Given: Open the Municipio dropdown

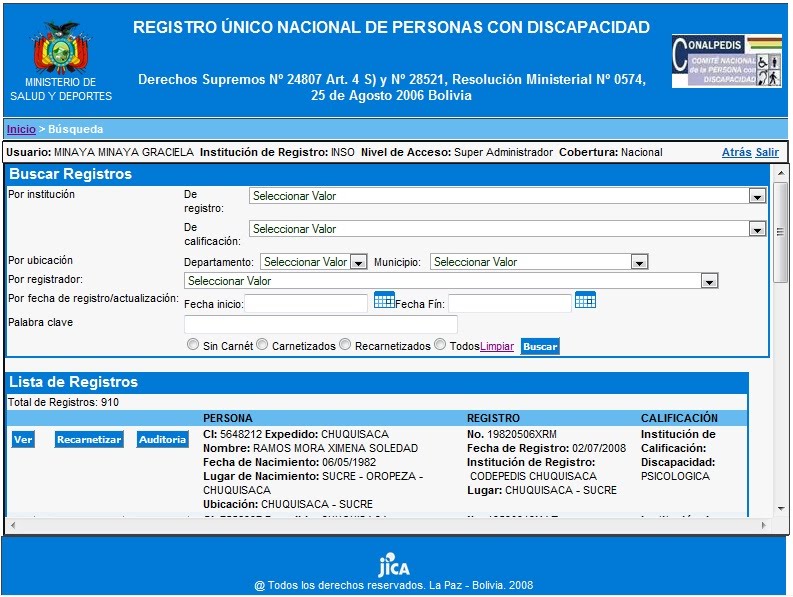Looking at the screenshot, I should point(539,262).
